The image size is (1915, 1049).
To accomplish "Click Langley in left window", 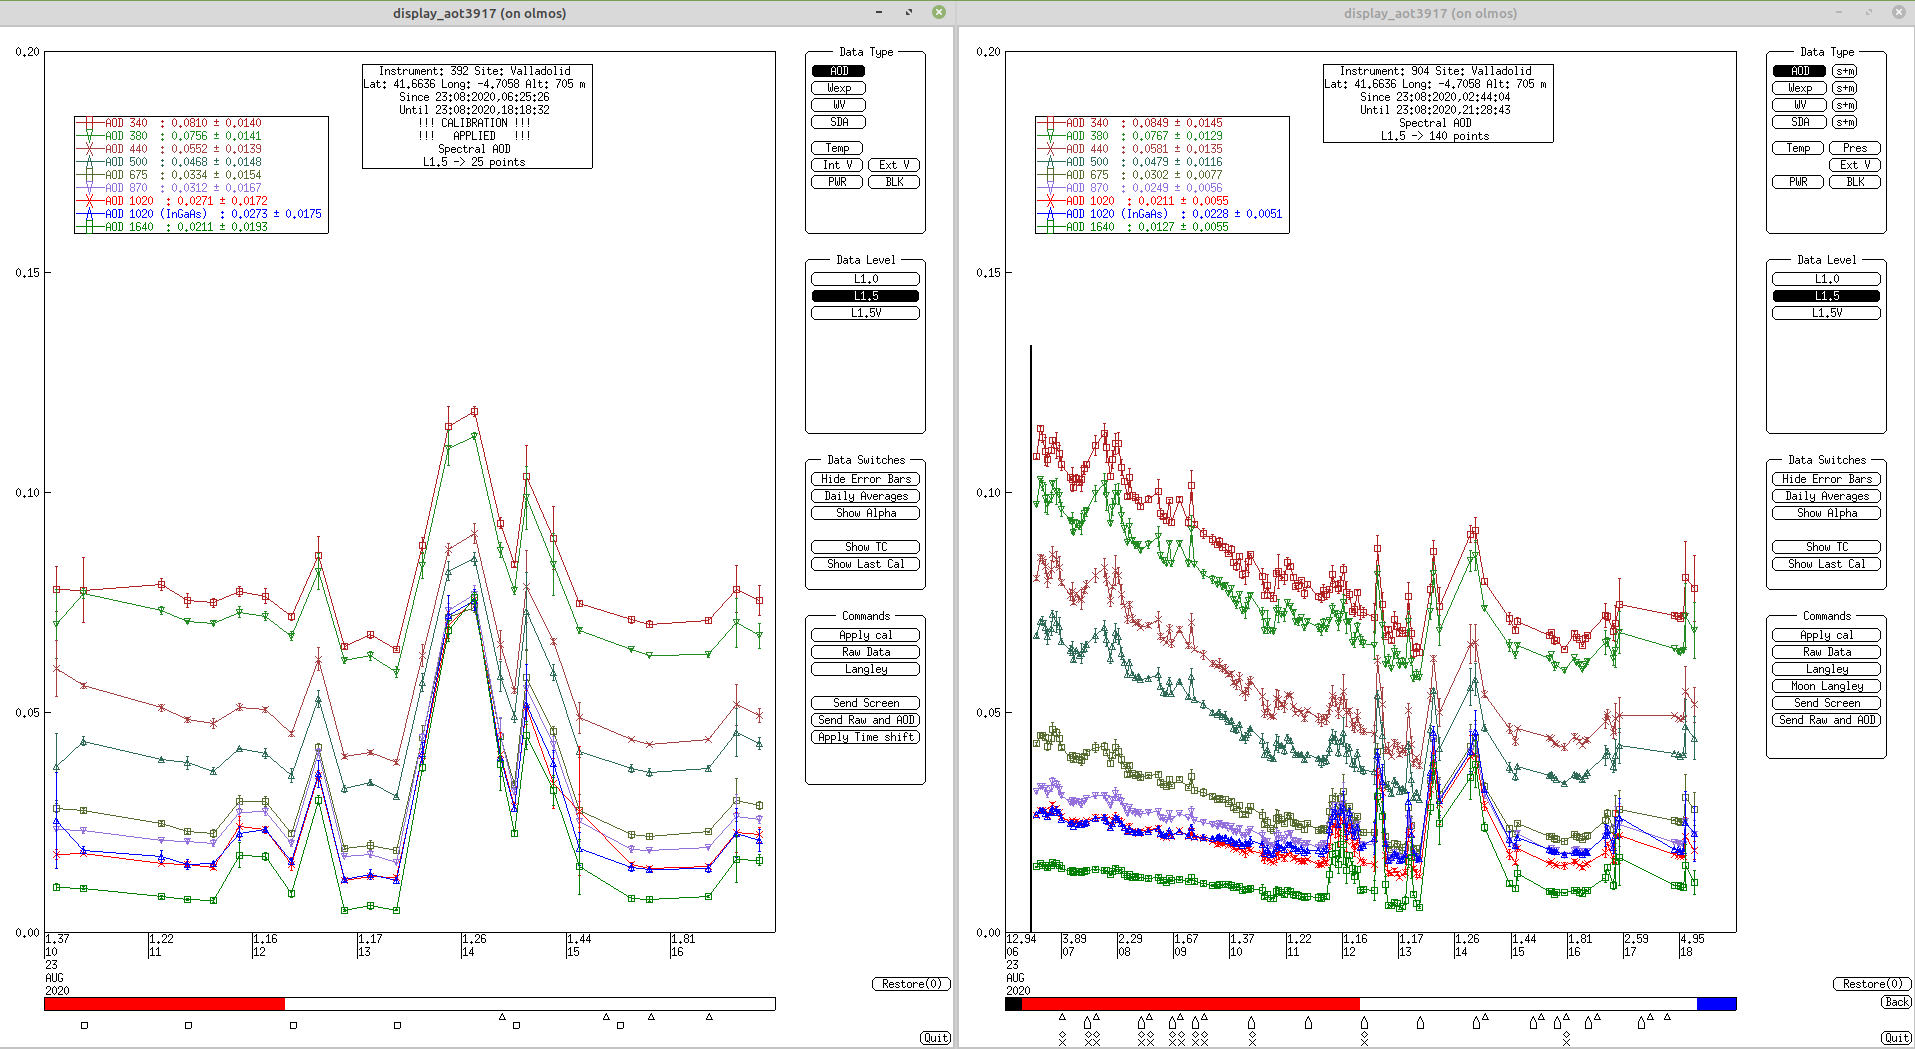I will click(x=865, y=669).
